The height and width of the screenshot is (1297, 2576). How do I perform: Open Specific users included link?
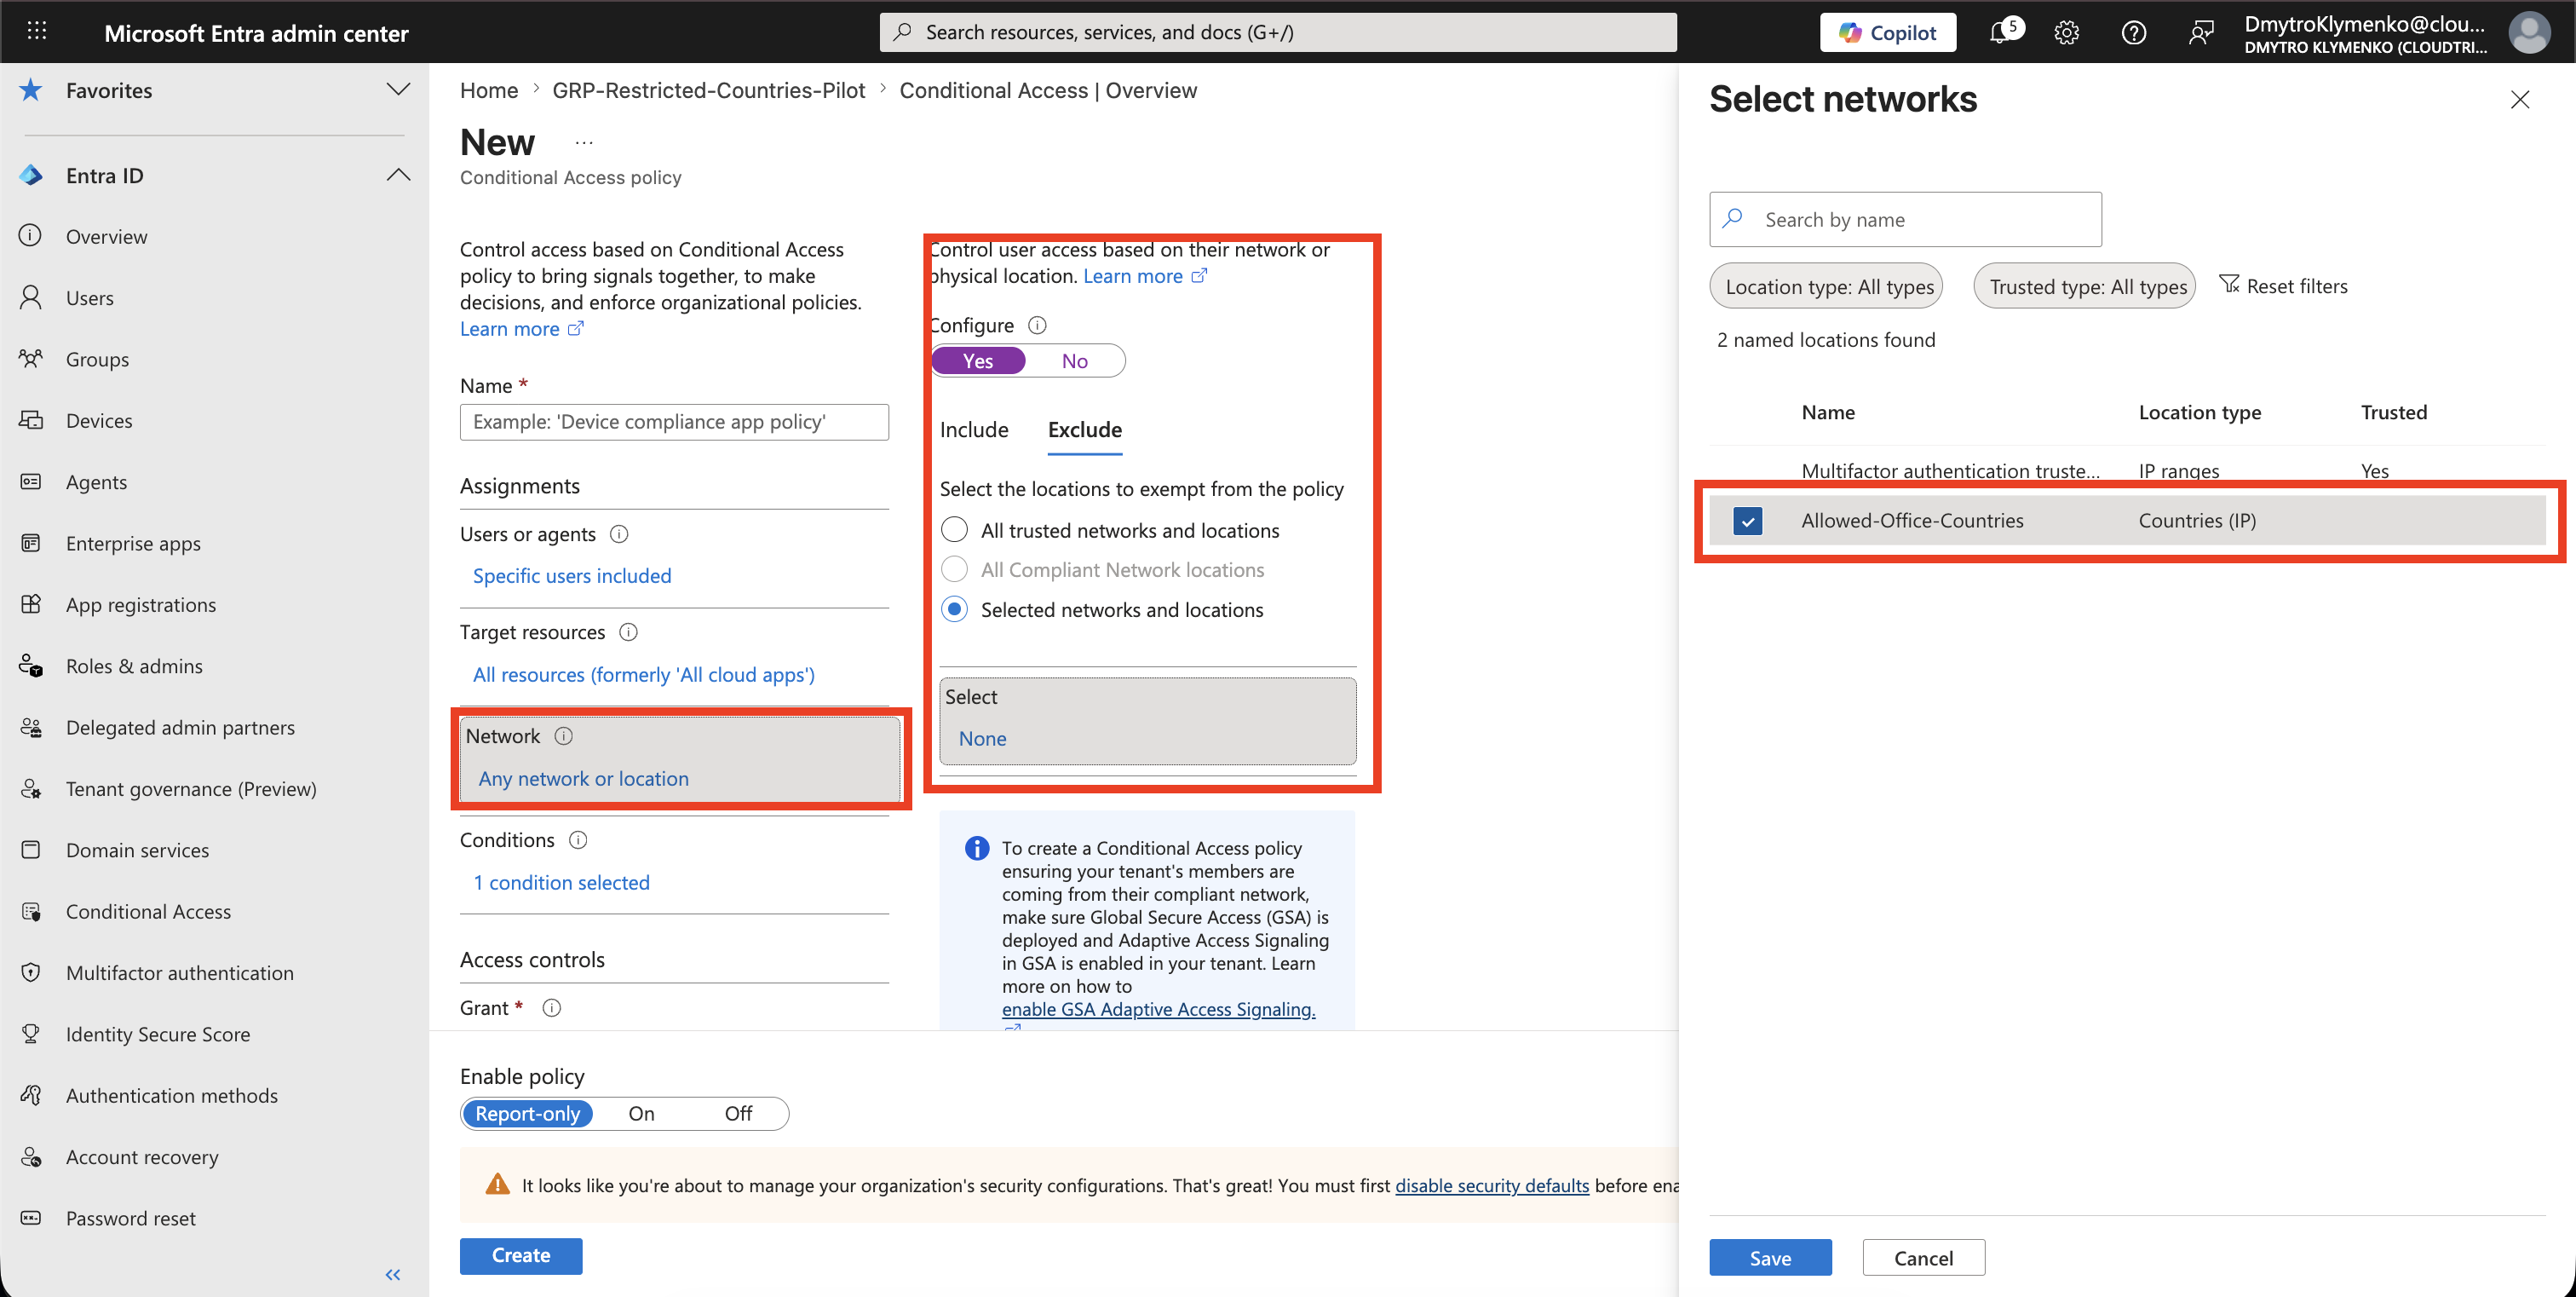572,575
